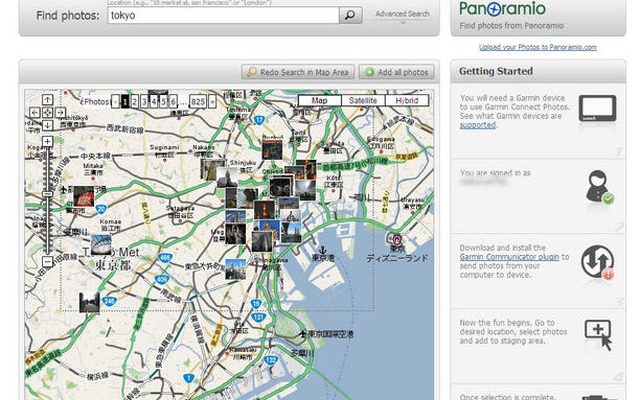This screenshot has width=640, height=400.
Task: Click Add all photos button
Action: click(x=396, y=72)
